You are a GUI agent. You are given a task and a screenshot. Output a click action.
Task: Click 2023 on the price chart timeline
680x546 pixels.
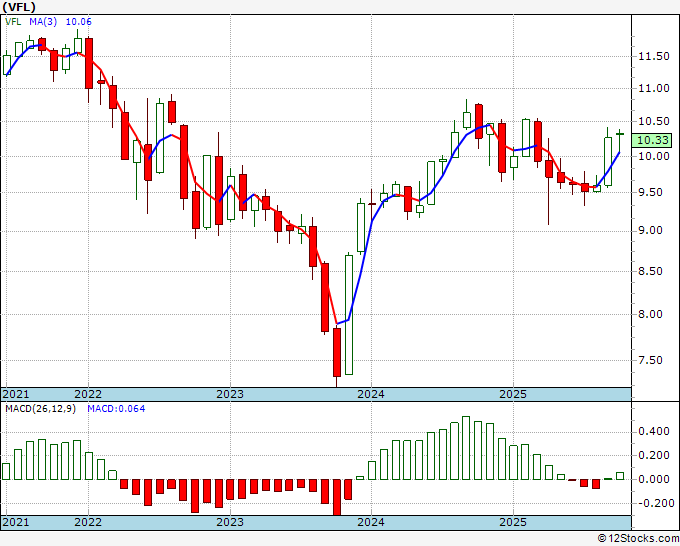tap(230, 394)
